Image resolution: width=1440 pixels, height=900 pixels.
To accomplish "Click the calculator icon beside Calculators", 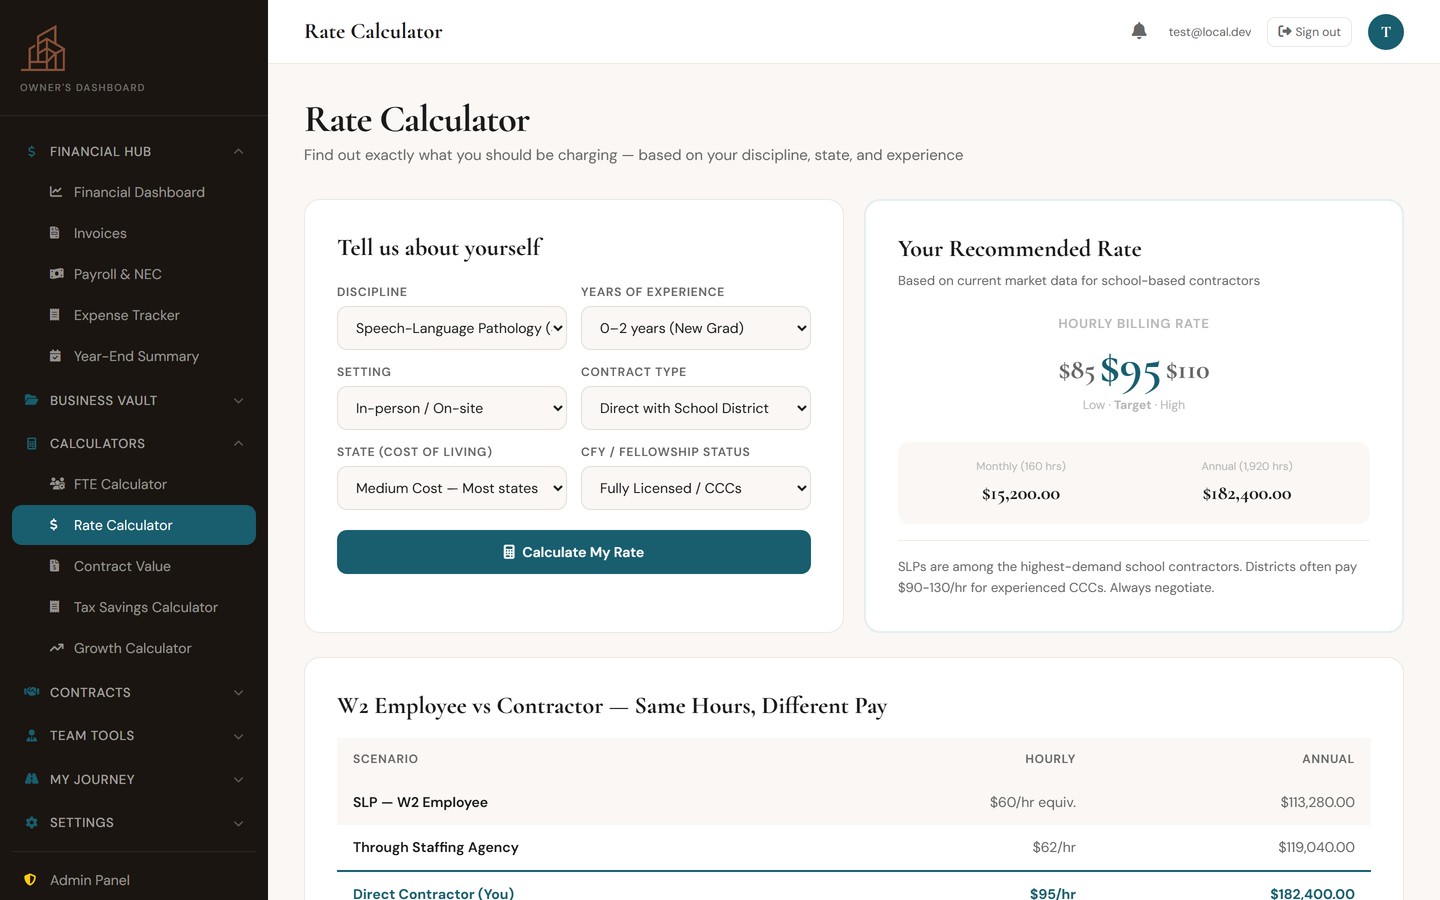I will click(31, 443).
